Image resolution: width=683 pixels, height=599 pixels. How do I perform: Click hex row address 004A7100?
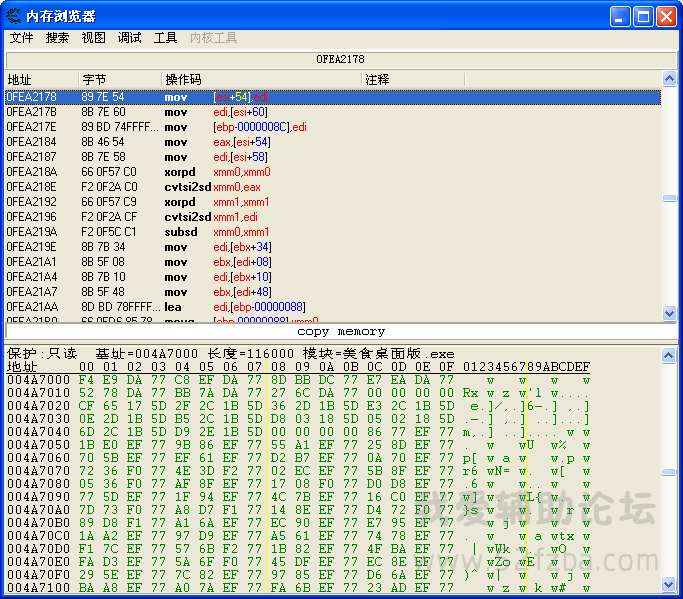pos(38,588)
